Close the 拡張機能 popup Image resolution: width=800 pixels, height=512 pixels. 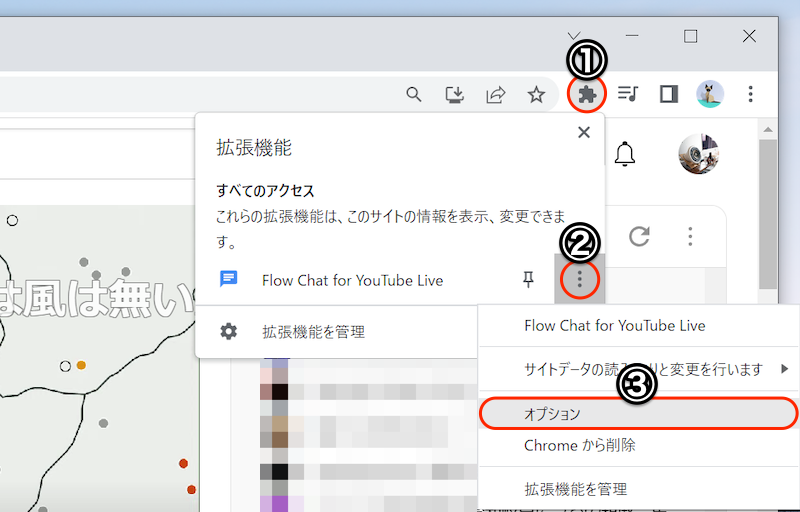[584, 132]
